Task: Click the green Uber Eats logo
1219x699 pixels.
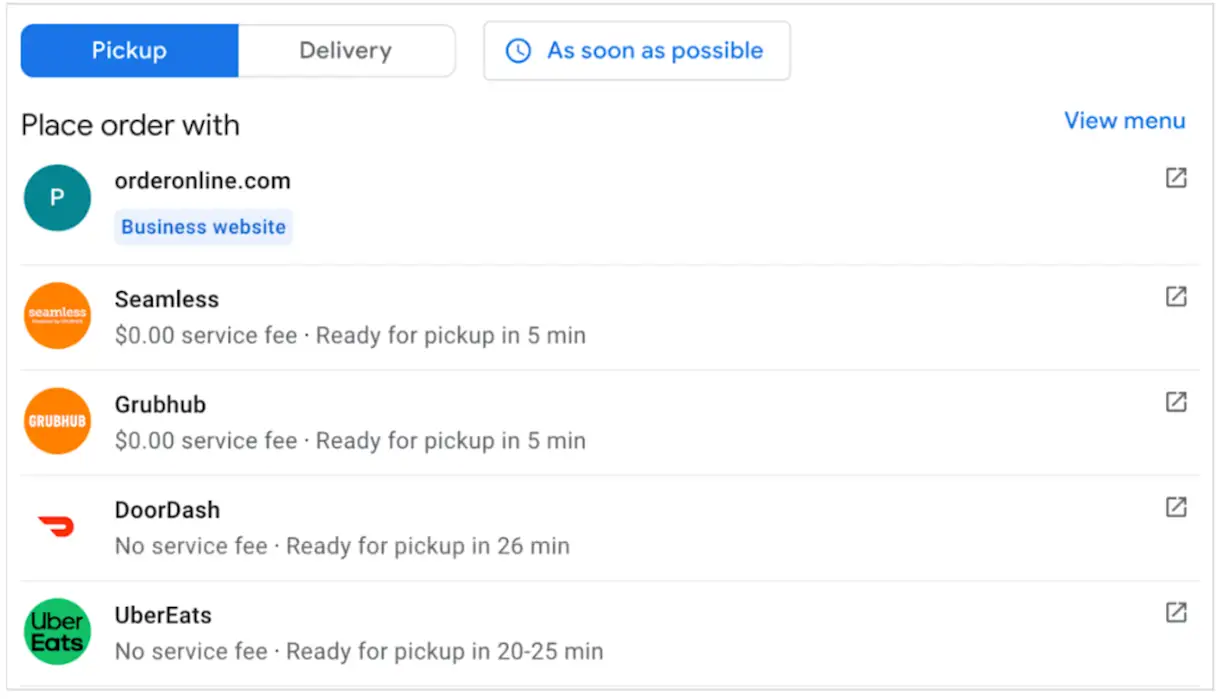Action: [57, 632]
